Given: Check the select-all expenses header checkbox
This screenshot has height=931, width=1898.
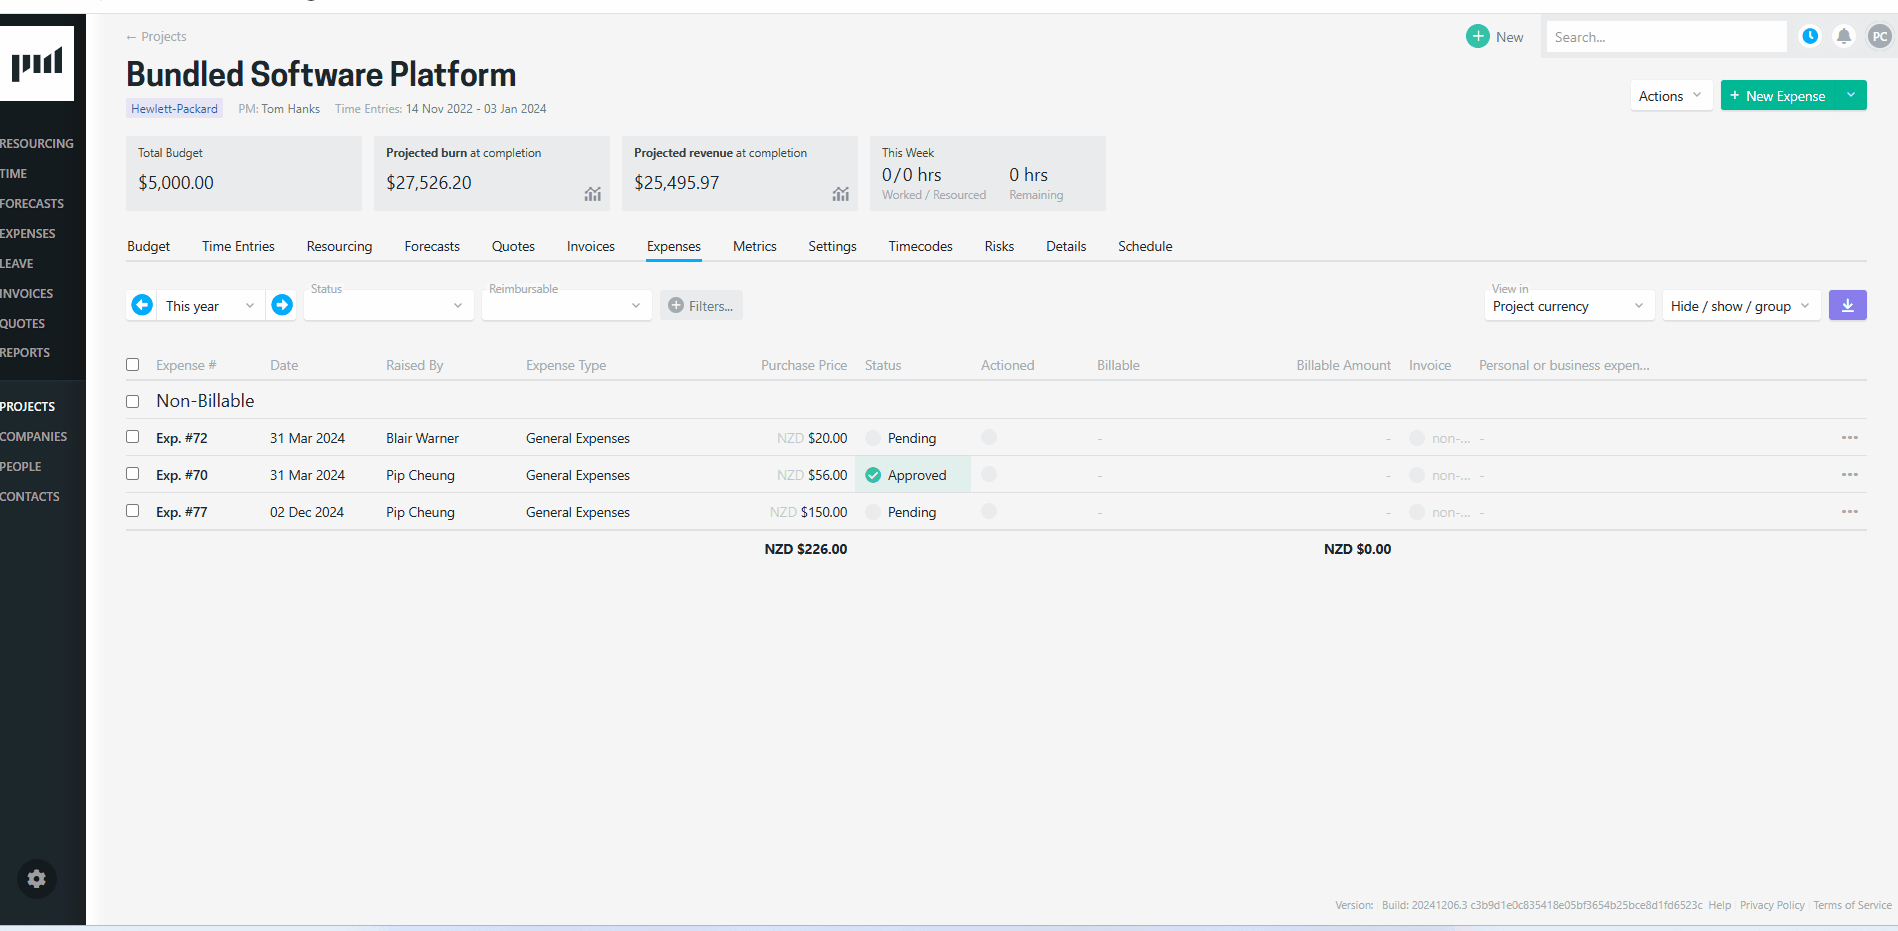Looking at the screenshot, I should click(x=132, y=364).
